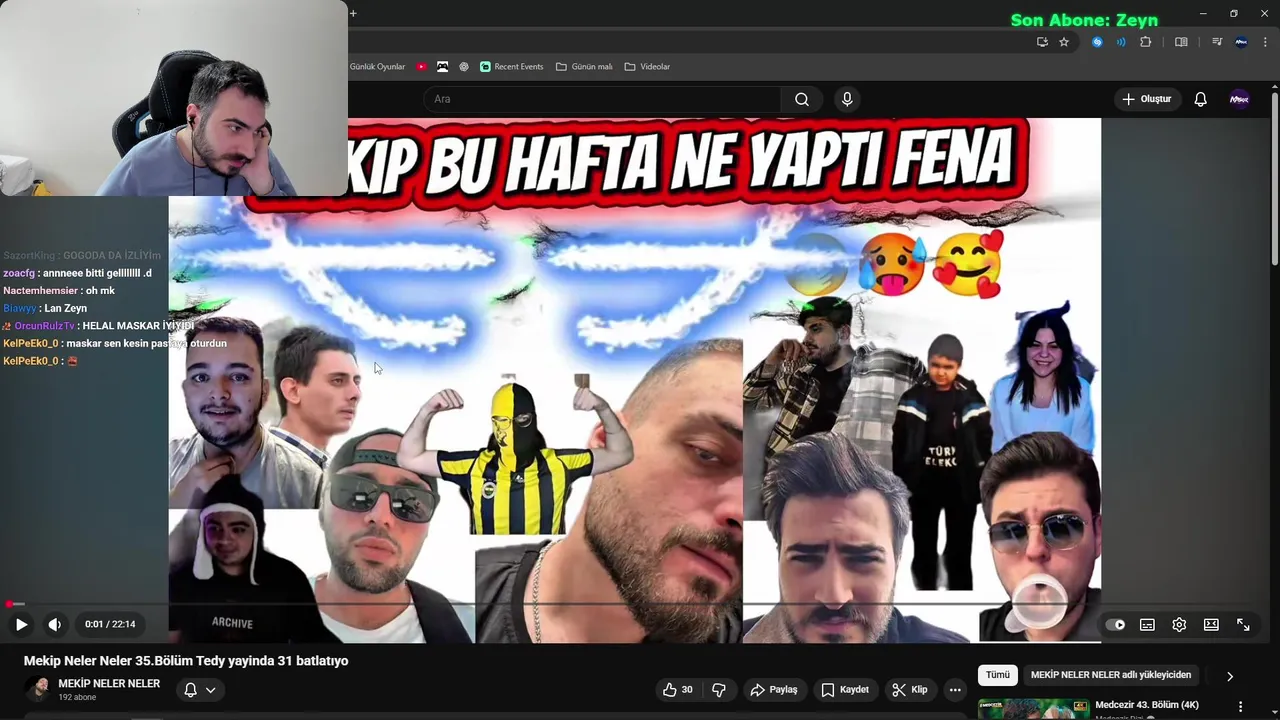The height and width of the screenshot is (720, 1280).
Task: Create a clip with Klip button
Action: pos(910,689)
